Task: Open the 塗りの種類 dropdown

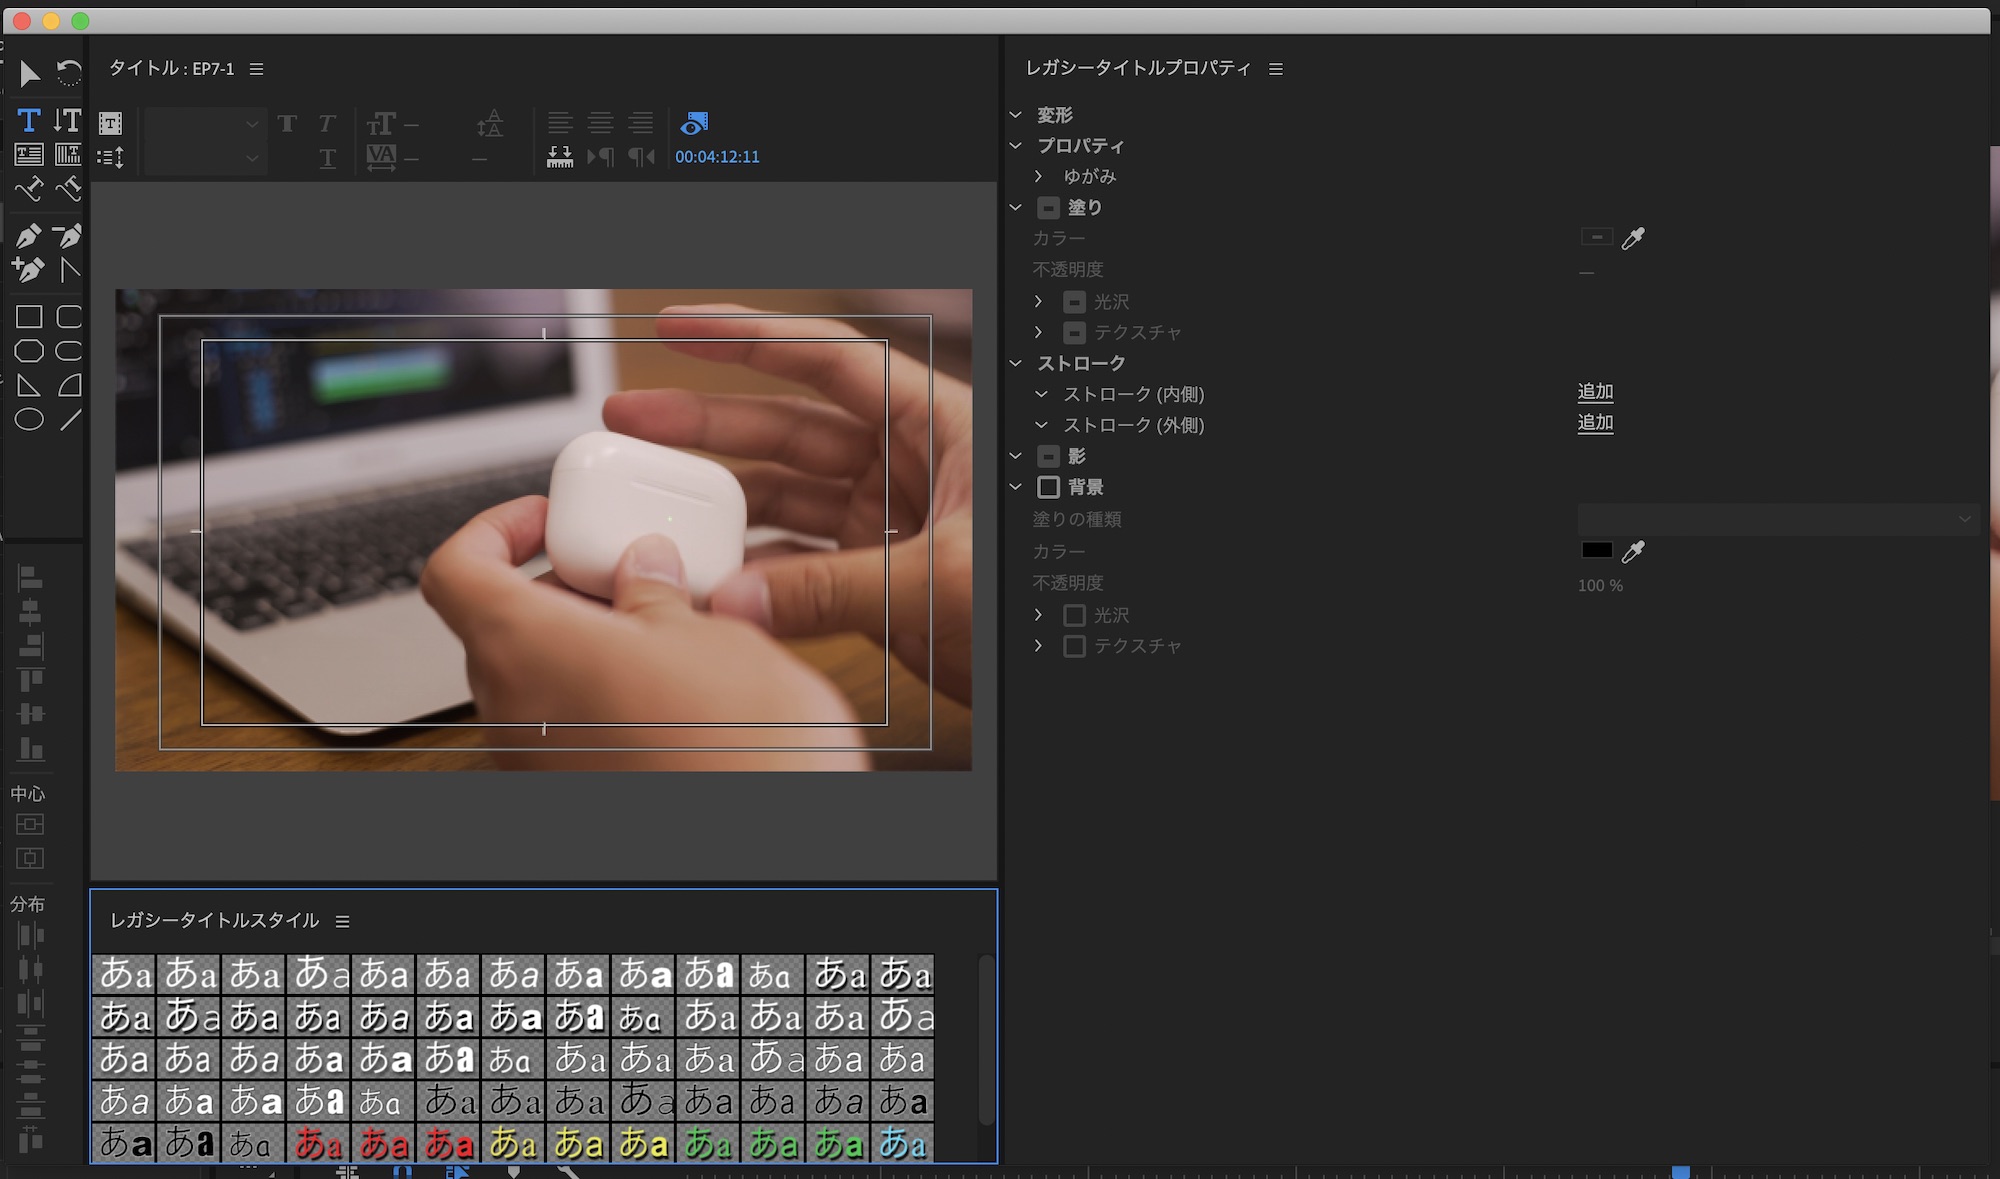Action: [1778, 519]
